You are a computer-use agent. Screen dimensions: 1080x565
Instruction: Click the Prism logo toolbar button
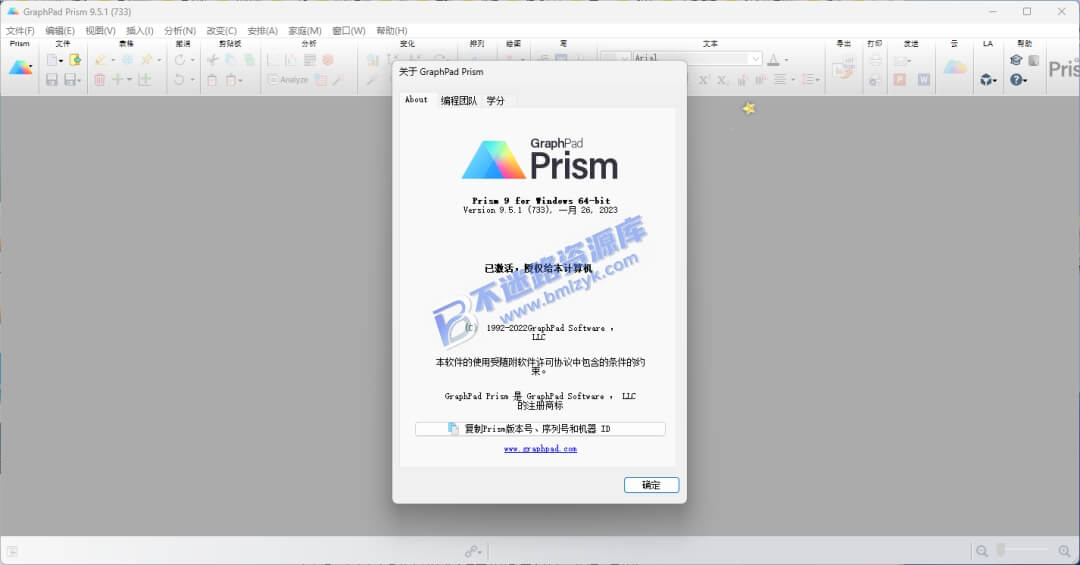coord(20,68)
